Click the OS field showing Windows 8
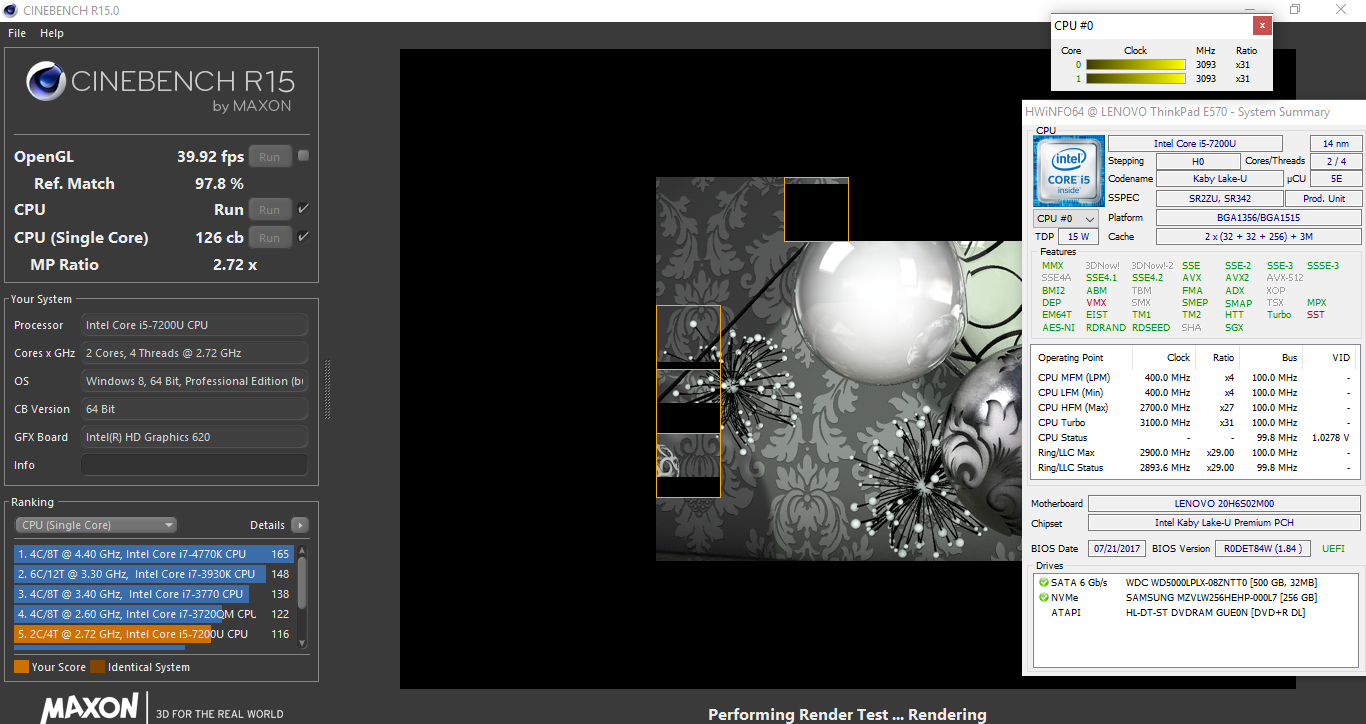 194,381
